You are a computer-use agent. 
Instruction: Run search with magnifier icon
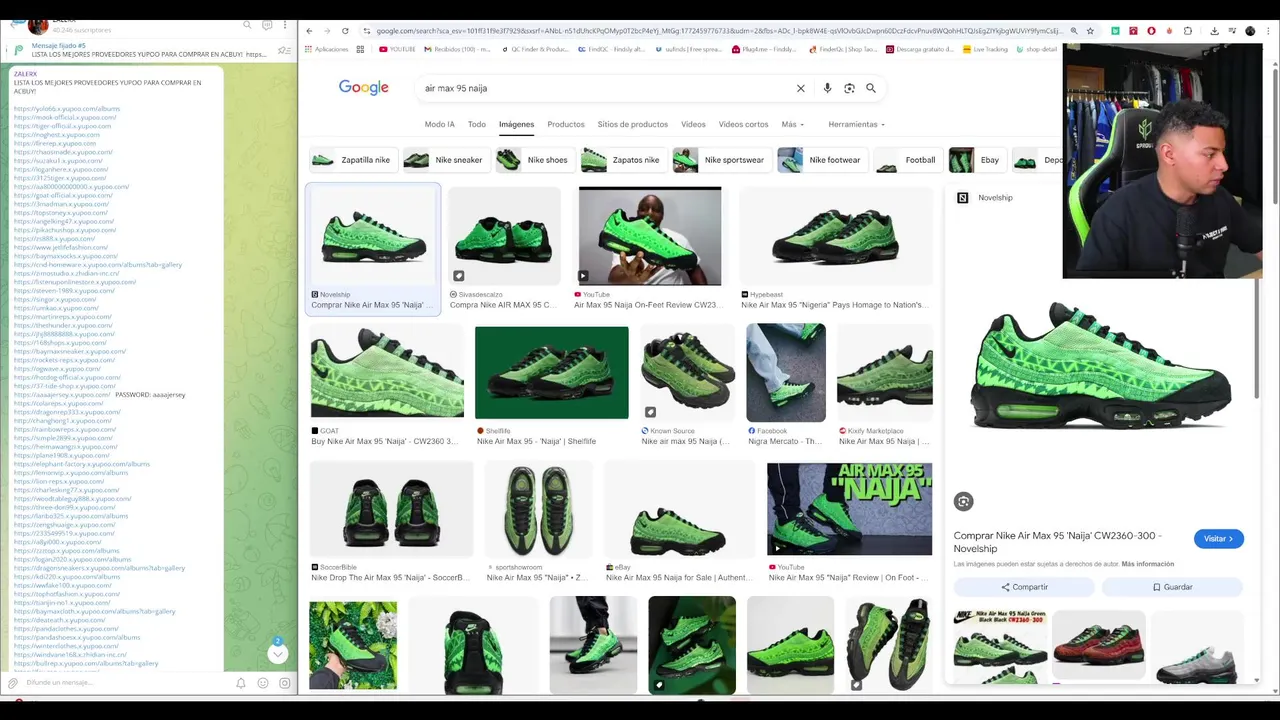coord(871,88)
